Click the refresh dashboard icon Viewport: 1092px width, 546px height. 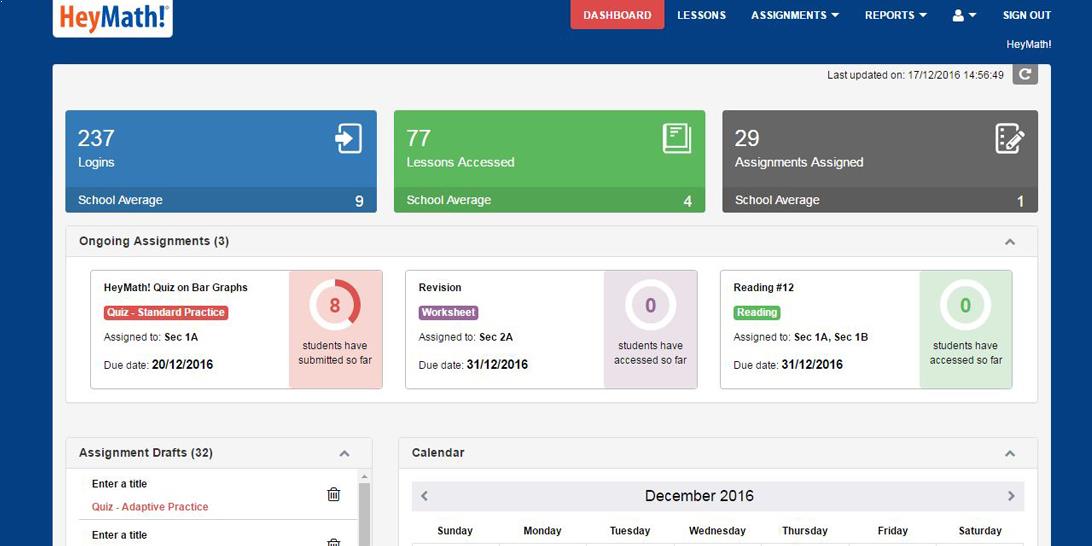click(1024, 74)
